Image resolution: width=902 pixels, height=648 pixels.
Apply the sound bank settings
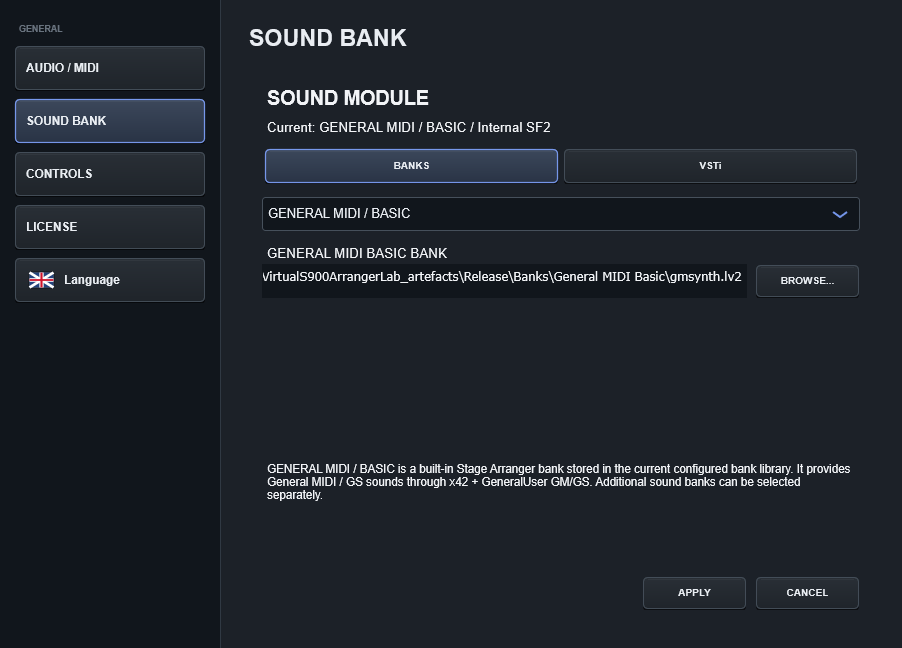click(x=694, y=593)
